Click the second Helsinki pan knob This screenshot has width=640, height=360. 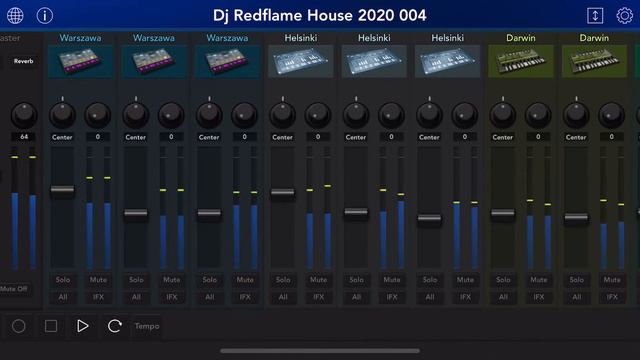pyautogui.click(x=356, y=116)
